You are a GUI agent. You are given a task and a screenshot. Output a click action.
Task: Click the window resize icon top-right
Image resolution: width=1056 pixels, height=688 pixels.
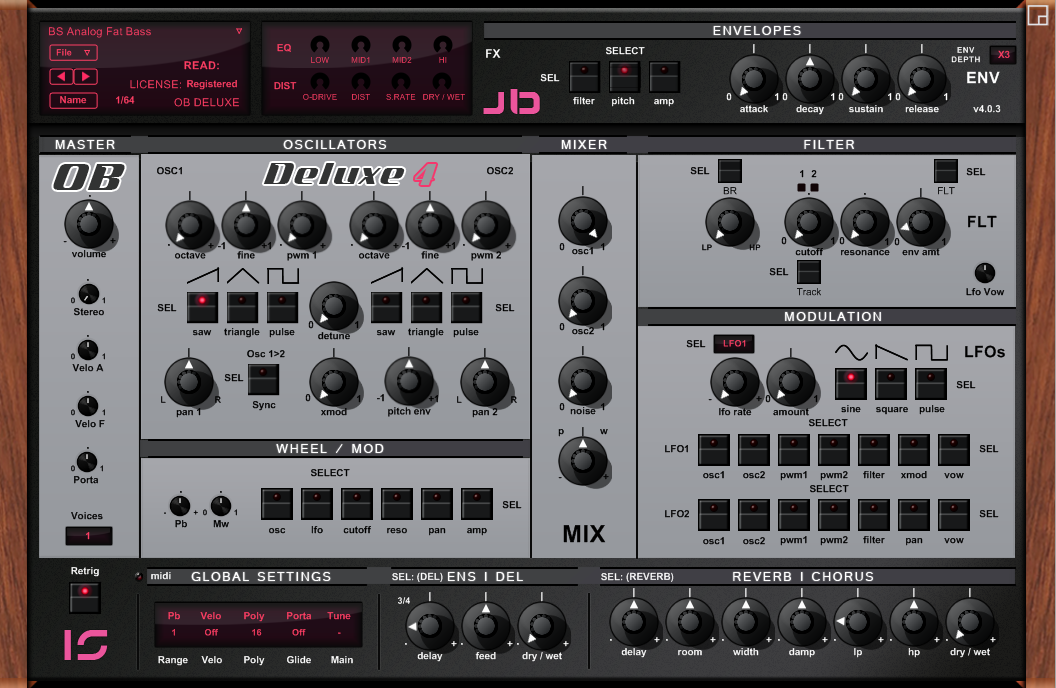pos(1038,15)
